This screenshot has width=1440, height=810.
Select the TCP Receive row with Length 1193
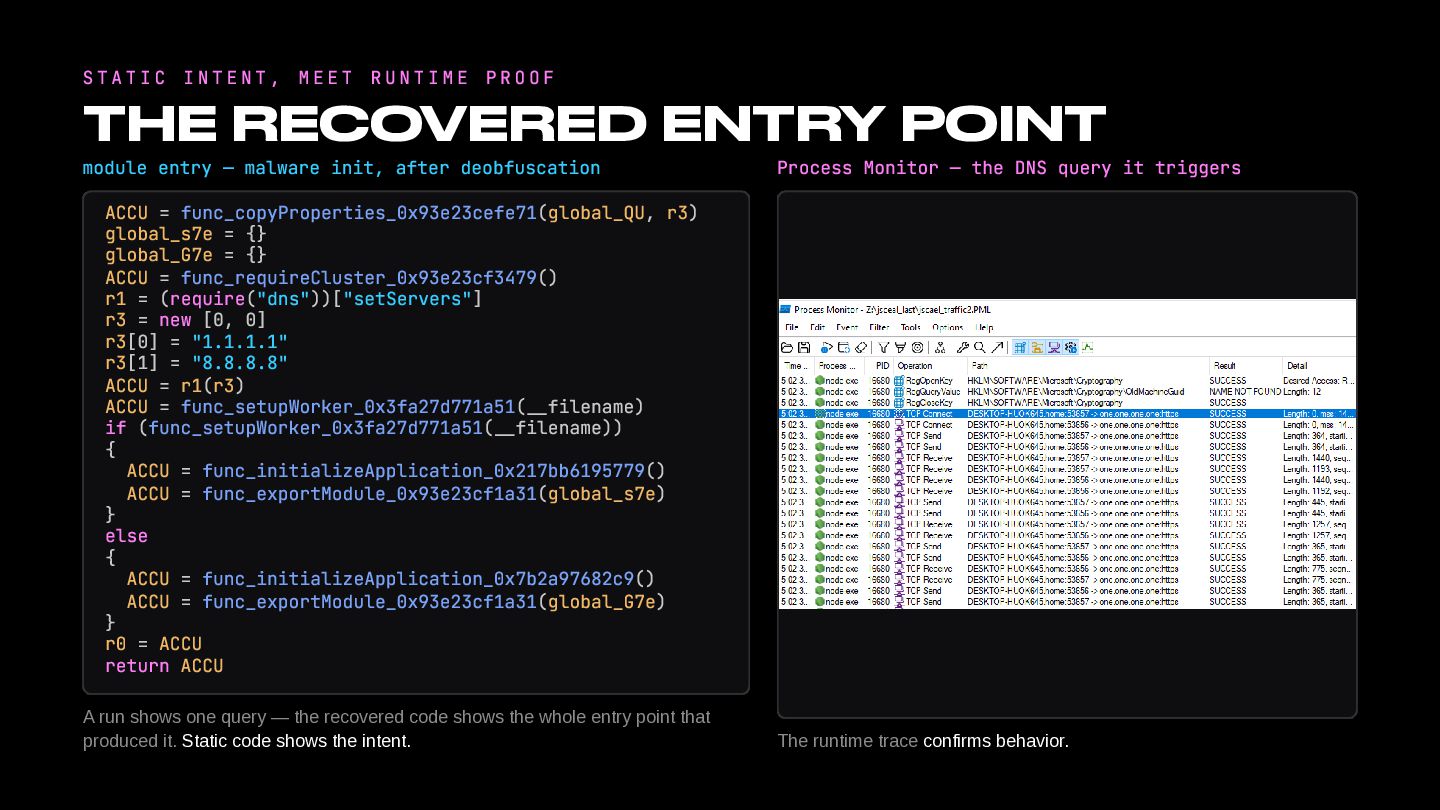pyautogui.click(x=1067, y=468)
